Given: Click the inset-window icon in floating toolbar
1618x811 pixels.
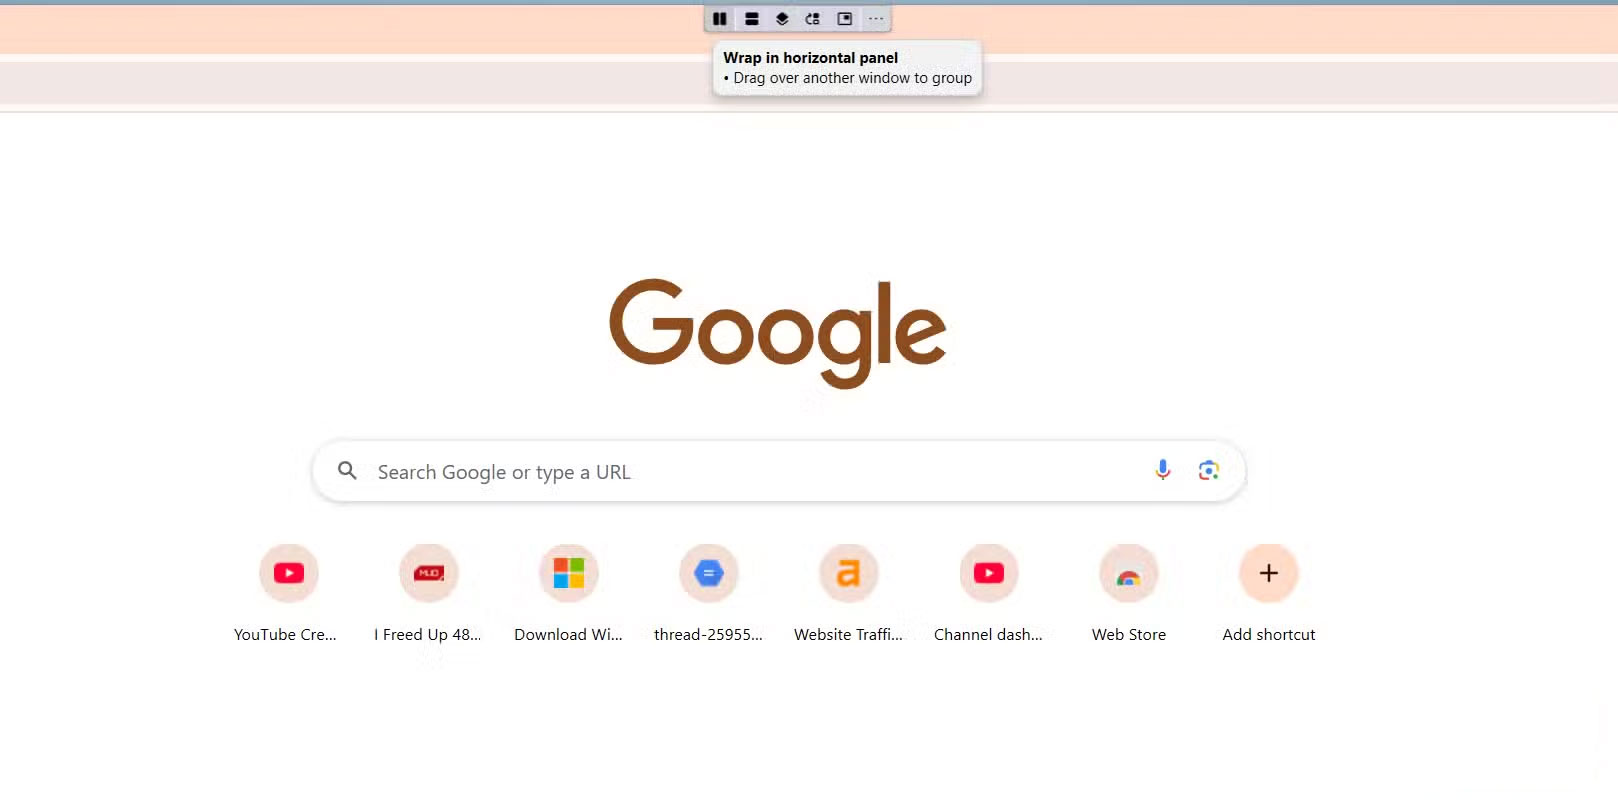Looking at the screenshot, I should (845, 19).
